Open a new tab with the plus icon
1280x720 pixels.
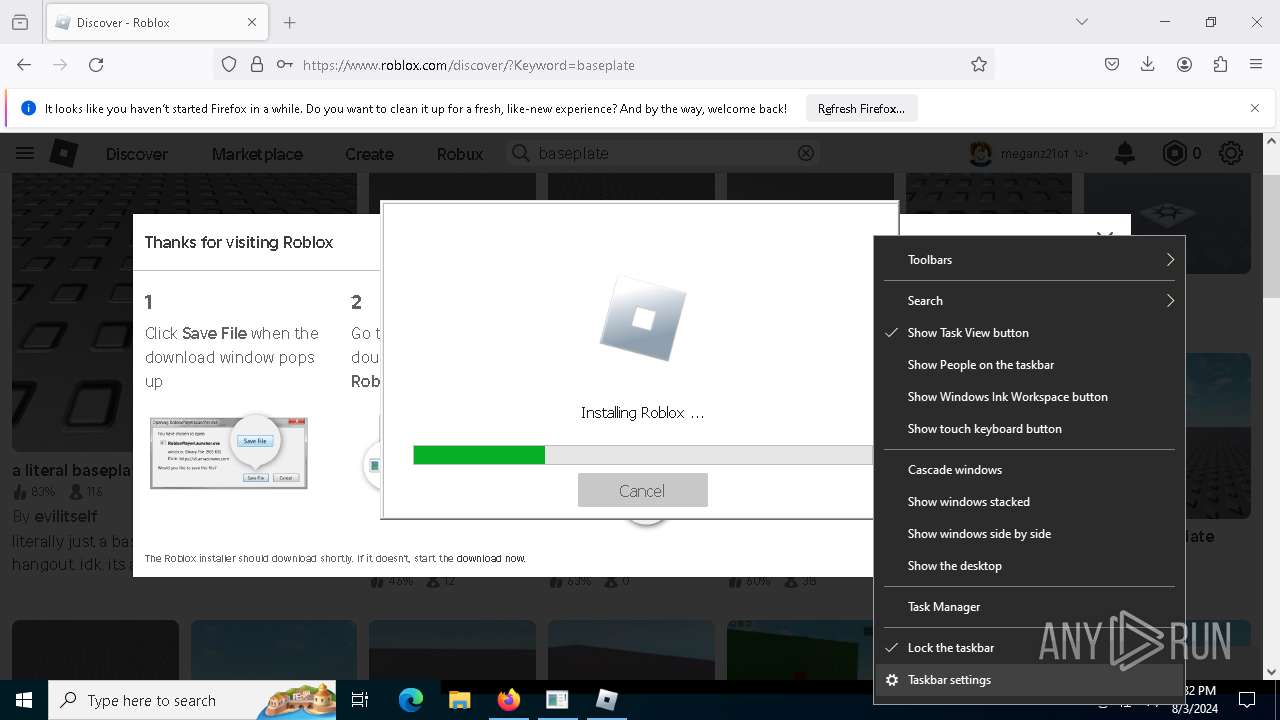pos(289,22)
